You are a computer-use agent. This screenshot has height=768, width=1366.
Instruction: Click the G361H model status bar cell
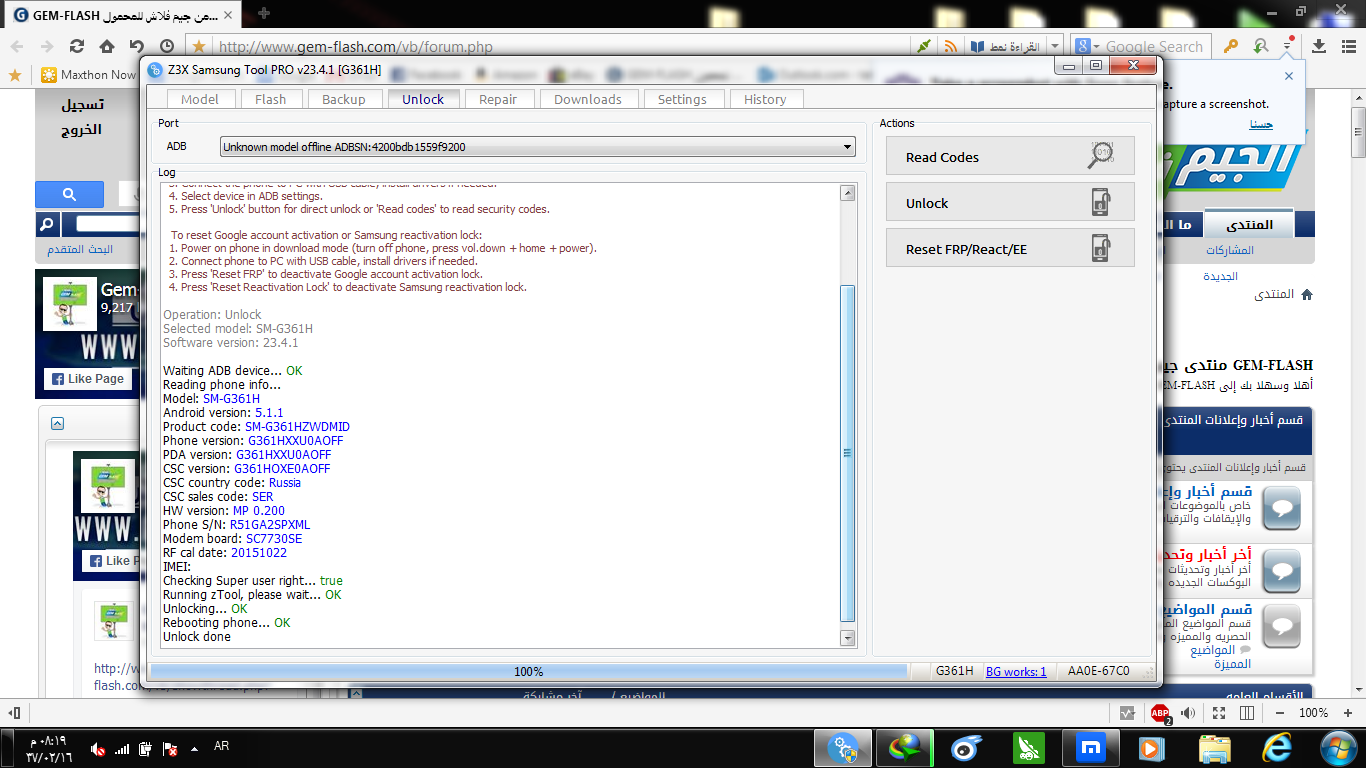(x=954, y=671)
